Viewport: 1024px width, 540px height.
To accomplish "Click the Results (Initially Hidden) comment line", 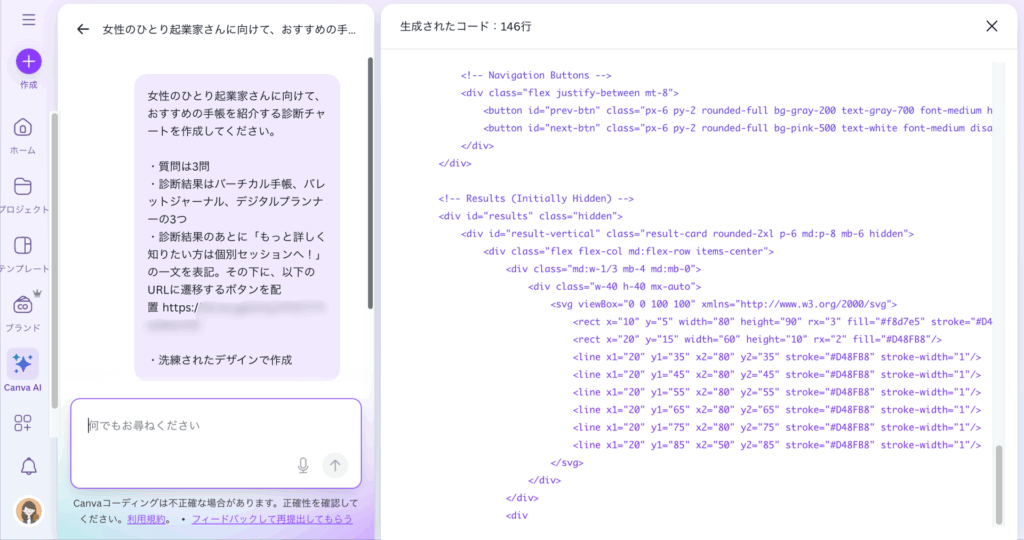I will 536,199.
